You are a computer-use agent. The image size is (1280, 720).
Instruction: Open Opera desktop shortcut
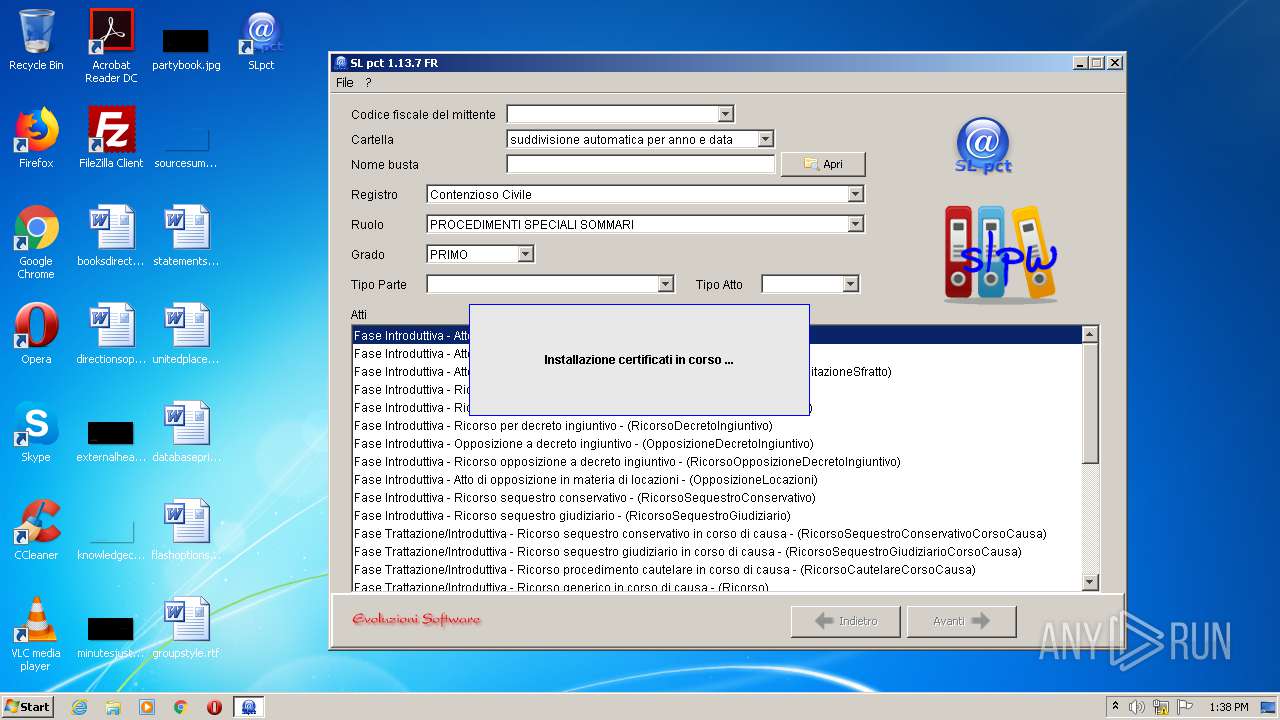pyautogui.click(x=36, y=334)
